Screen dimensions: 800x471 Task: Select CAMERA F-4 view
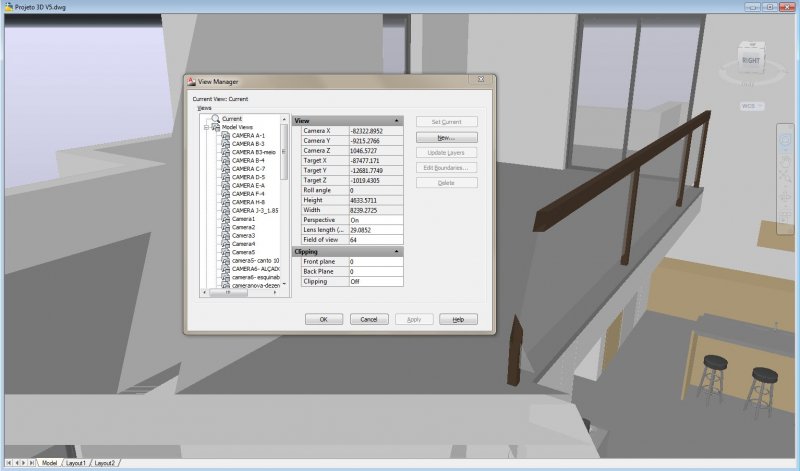coord(248,194)
